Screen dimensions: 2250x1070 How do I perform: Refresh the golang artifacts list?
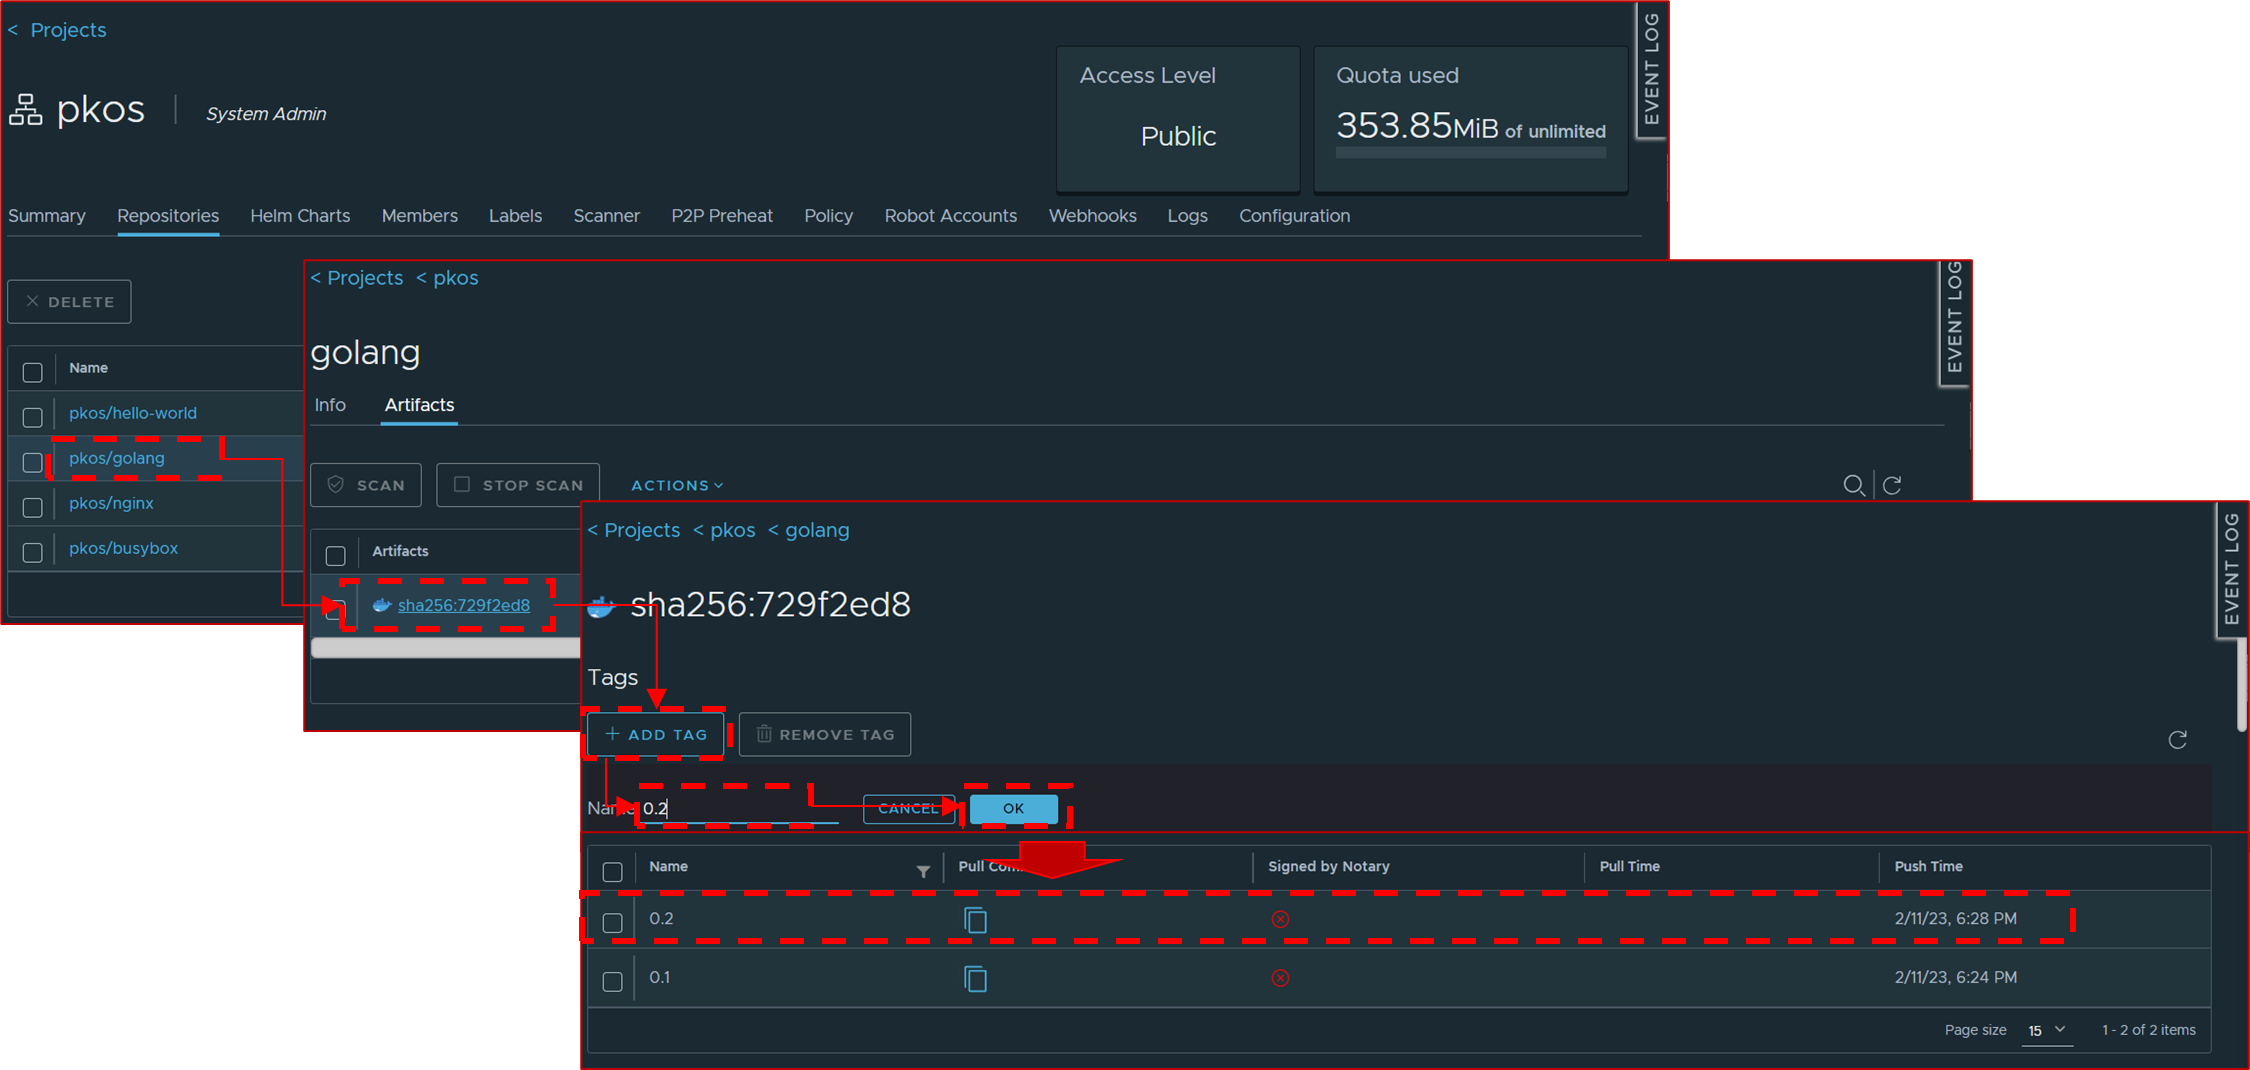[x=1892, y=485]
